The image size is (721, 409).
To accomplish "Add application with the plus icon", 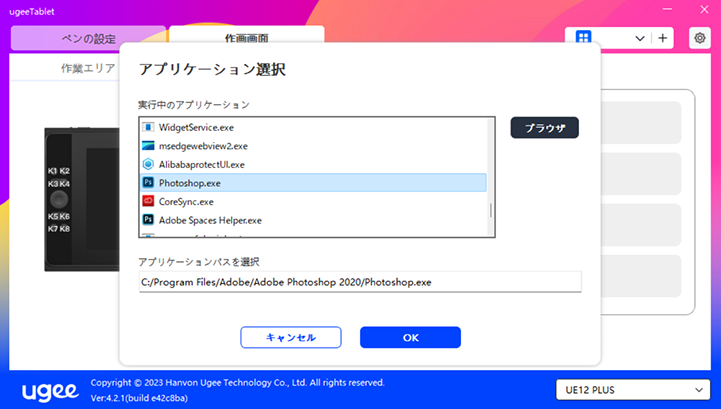I will [x=663, y=38].
